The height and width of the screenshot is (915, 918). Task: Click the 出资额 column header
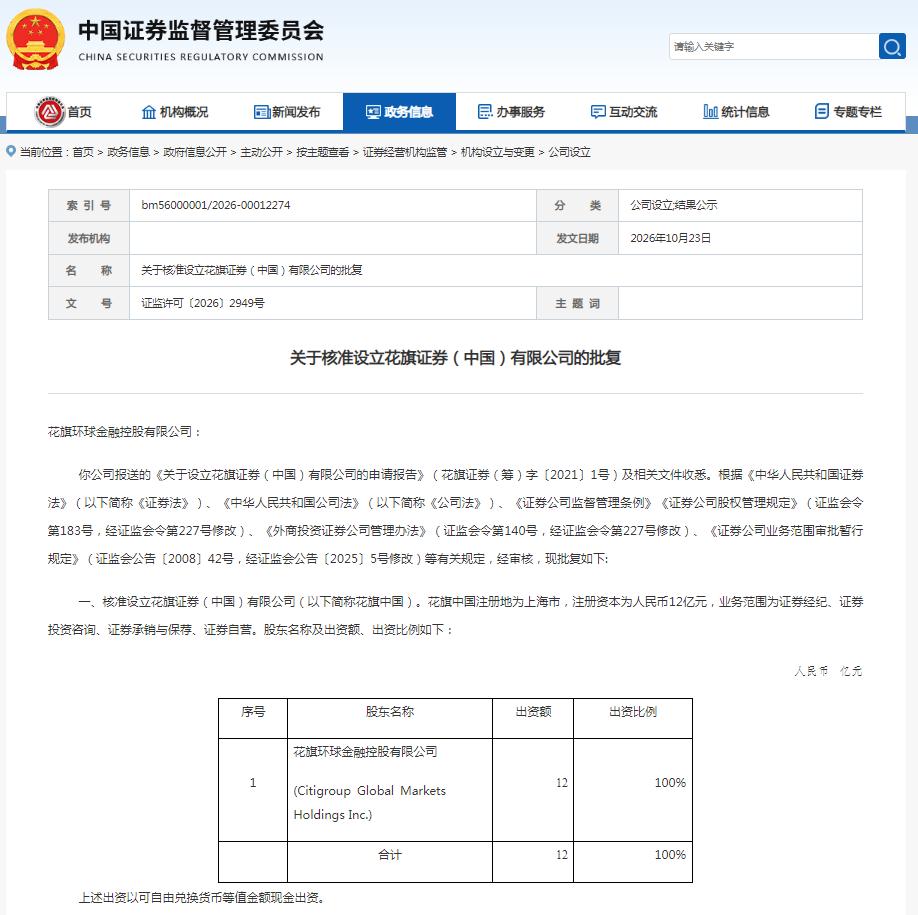(533, 712)
